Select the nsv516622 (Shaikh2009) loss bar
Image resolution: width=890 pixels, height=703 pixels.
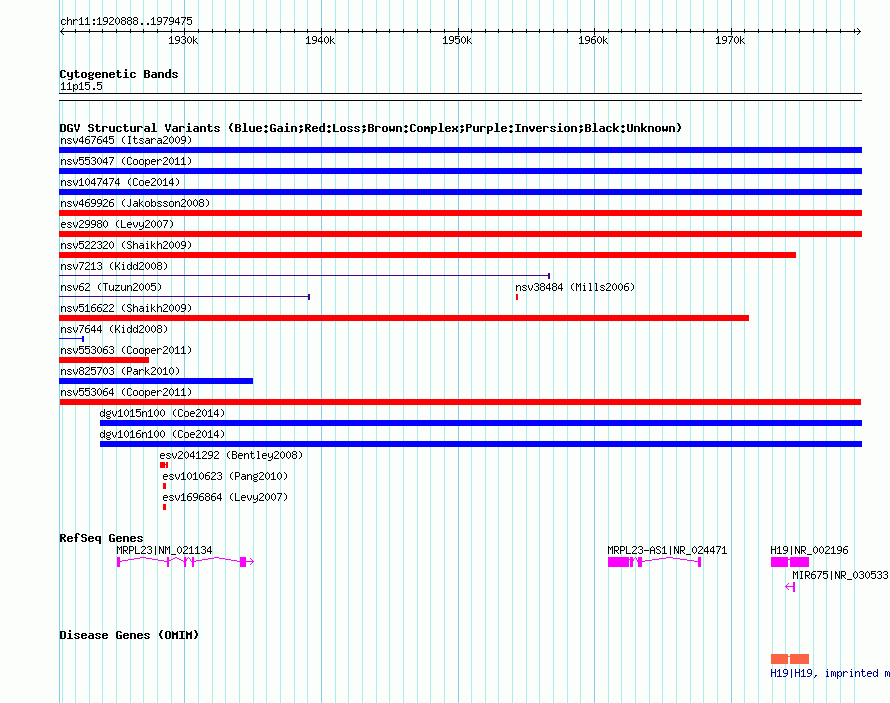404,318
